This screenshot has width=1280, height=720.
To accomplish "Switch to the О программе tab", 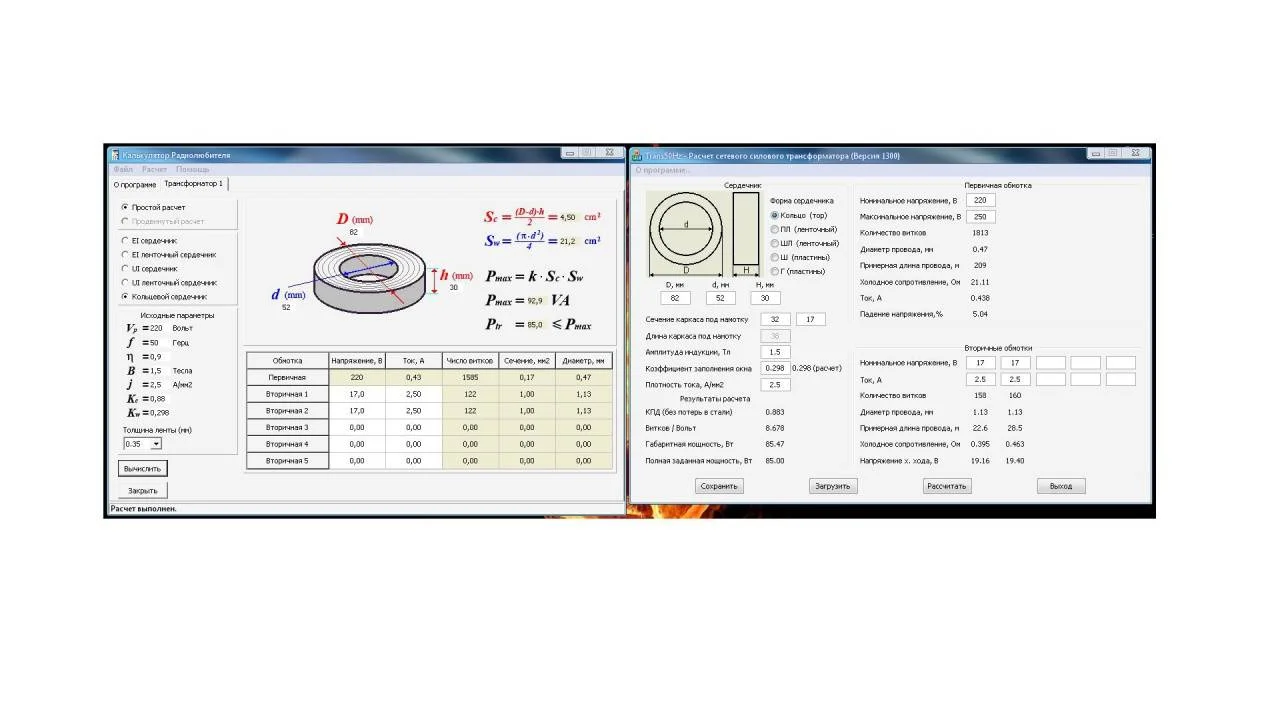I will [134, 184].
